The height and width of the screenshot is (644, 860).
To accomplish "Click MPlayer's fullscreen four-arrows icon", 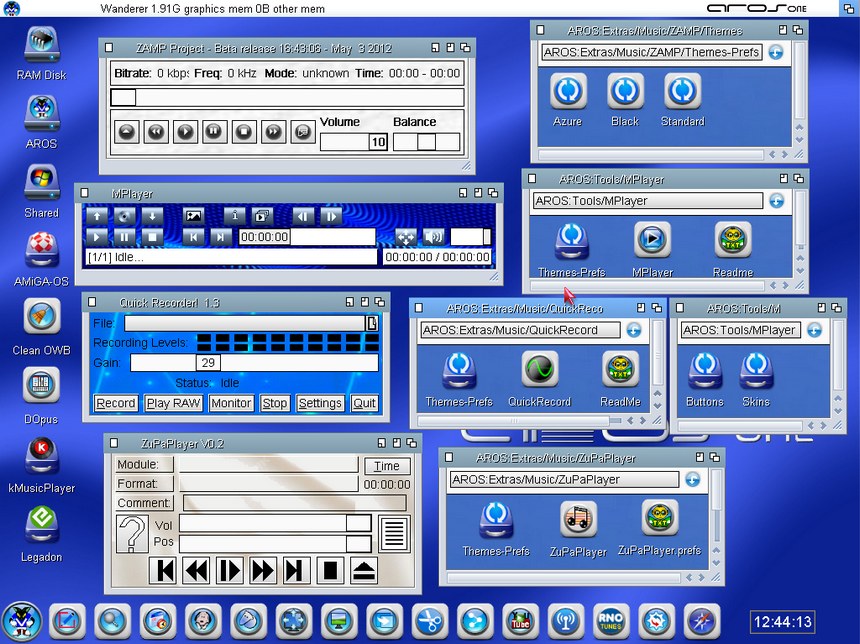I will 405,237.
